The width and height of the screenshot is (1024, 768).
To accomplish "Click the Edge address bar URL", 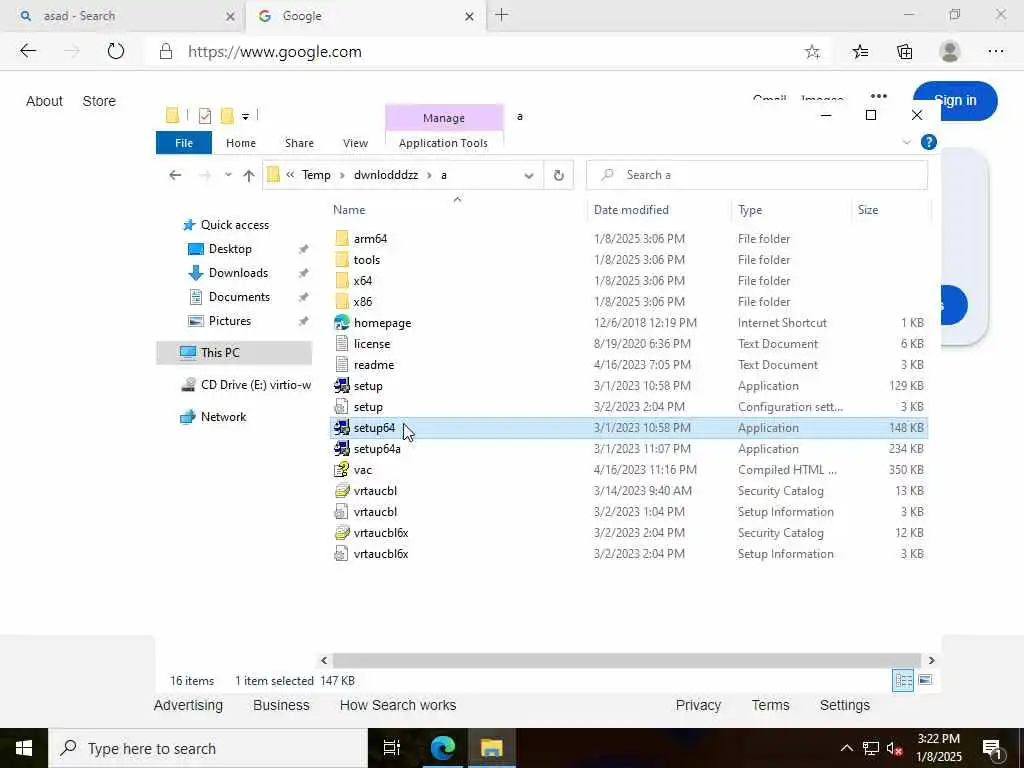I will click(275, 52).
